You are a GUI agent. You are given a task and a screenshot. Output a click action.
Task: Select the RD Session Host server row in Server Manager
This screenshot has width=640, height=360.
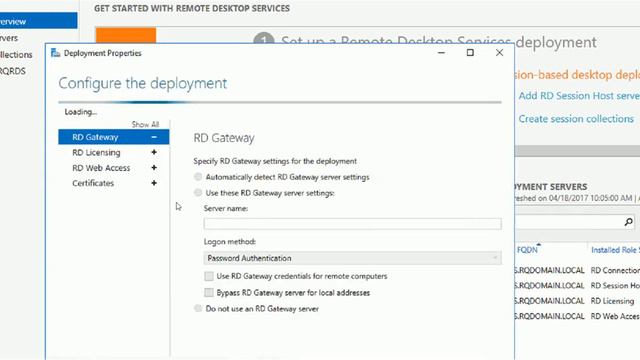(577, 286)
